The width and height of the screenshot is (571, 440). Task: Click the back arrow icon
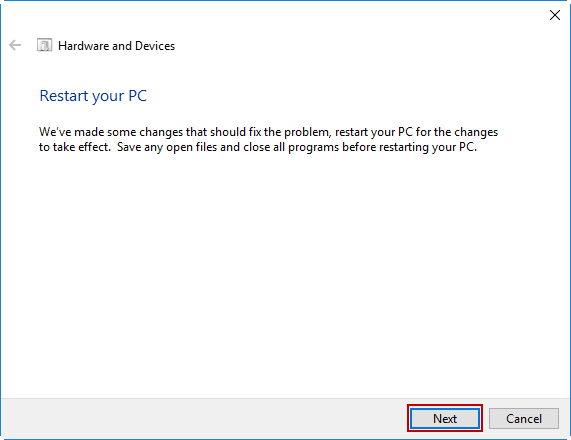(15, 46)
